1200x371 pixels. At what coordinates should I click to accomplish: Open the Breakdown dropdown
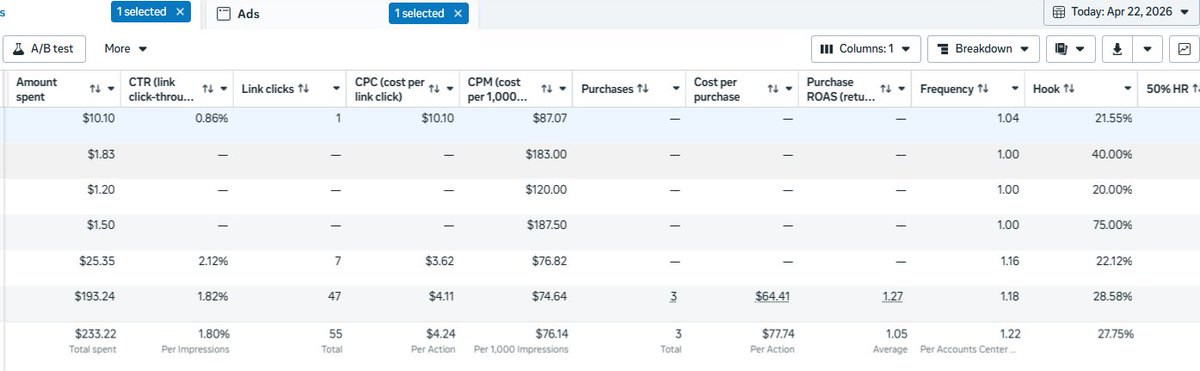[984, 48]
